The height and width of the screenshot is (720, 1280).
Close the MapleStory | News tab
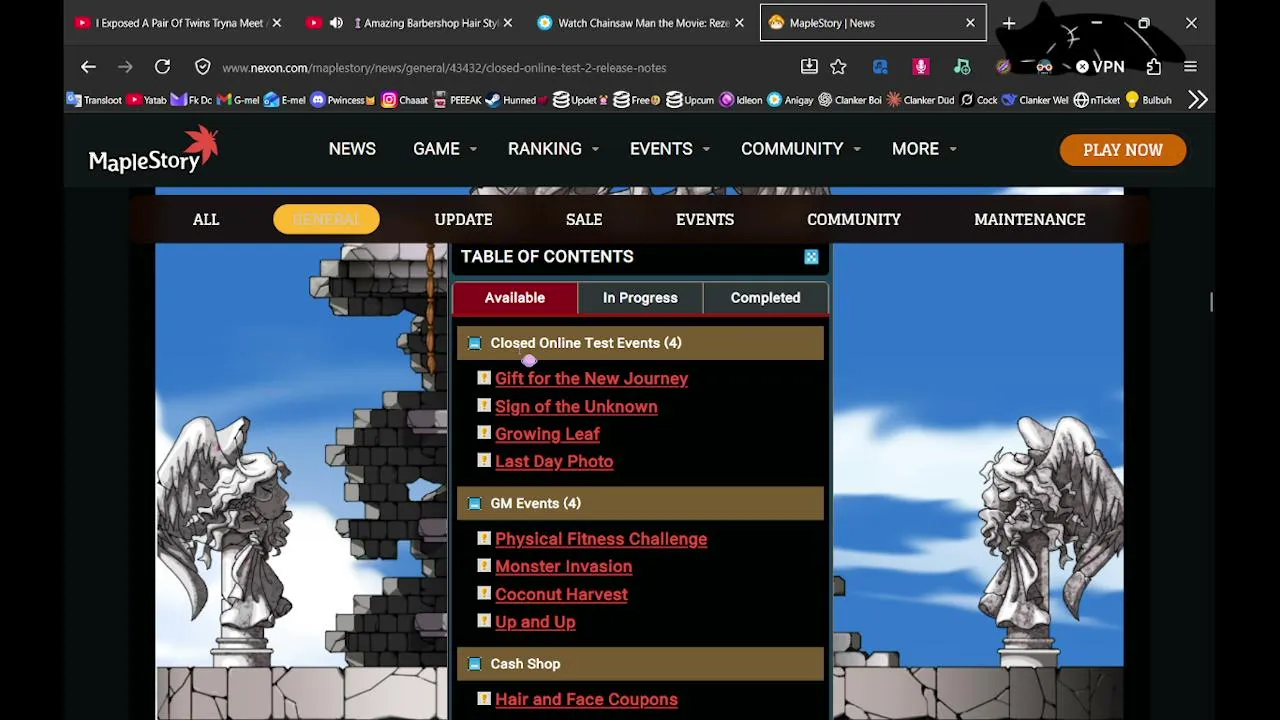tap(970, 23)
